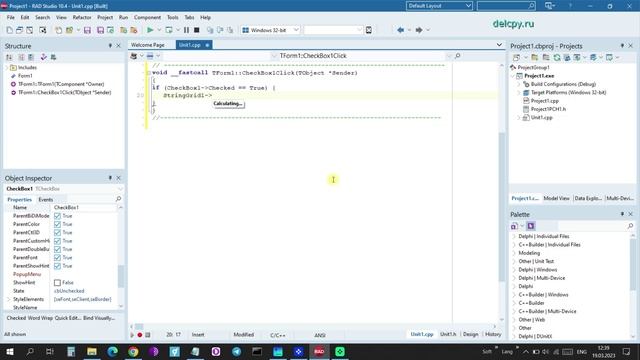The width and height of the screenshot is (640, 360).
Task: Toggle the ParentCtl3D checkbox
Action: (58, 233)
